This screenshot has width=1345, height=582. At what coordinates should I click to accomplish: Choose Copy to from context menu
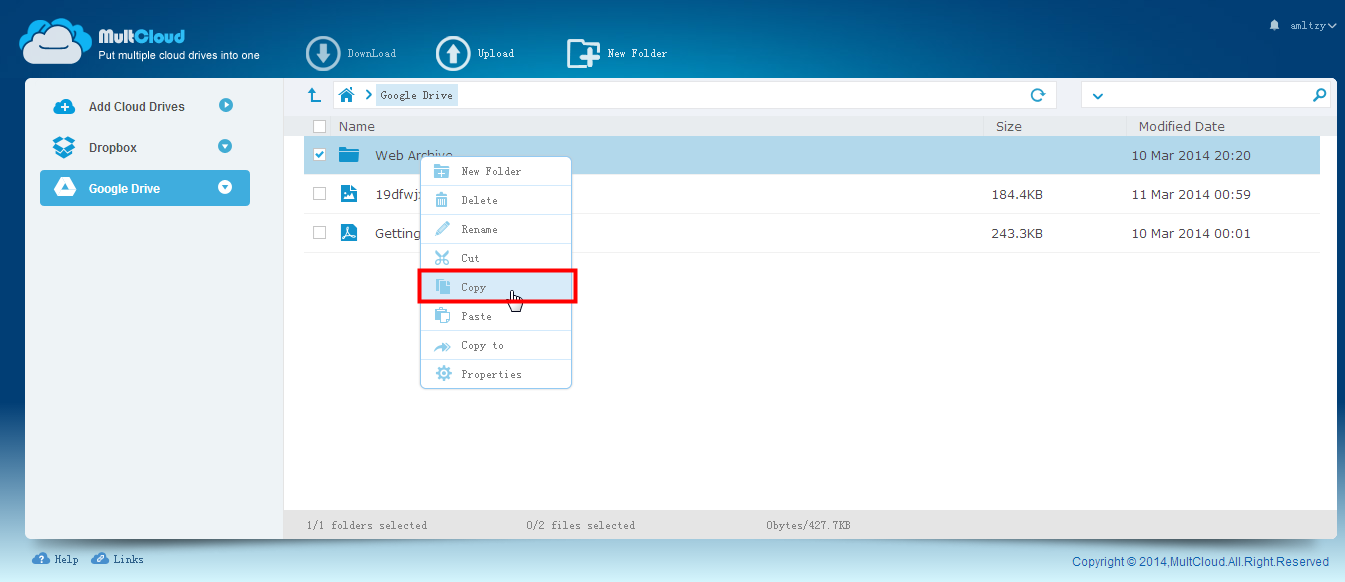pos(496,345)
